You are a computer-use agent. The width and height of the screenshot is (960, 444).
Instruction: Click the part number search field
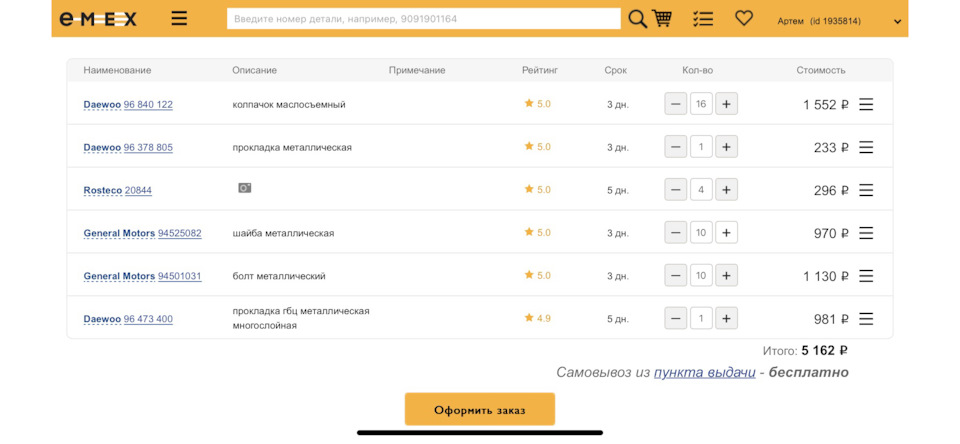pyautogui.click(x=424, y=19)
